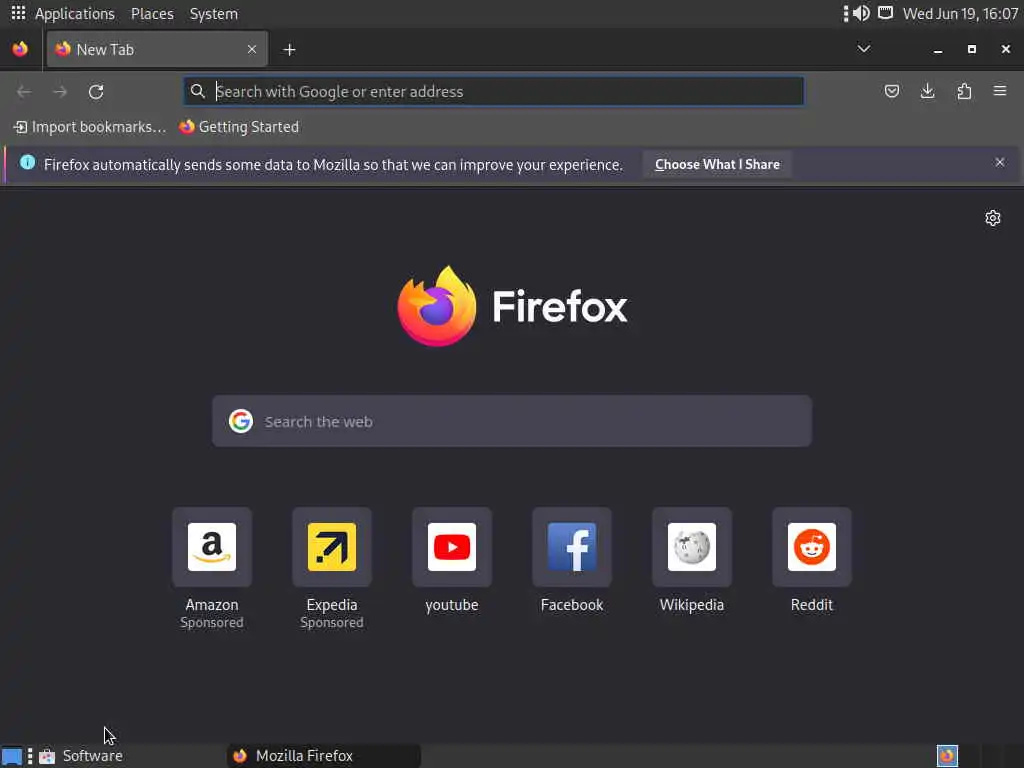
Task: Click the magnifier icon in address bar
Action: [197, 91]
